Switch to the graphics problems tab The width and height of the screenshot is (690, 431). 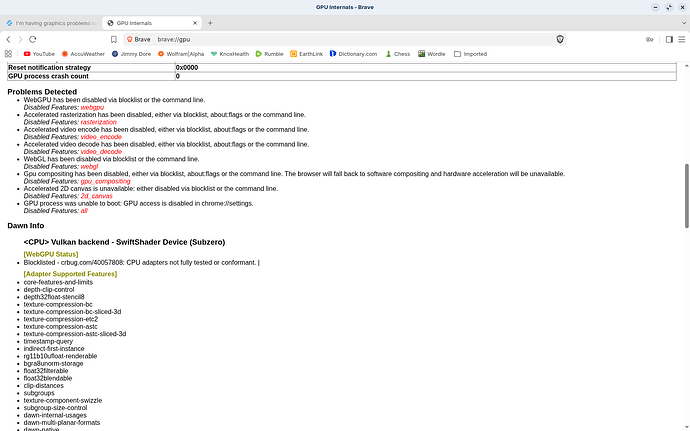[51, 23]
